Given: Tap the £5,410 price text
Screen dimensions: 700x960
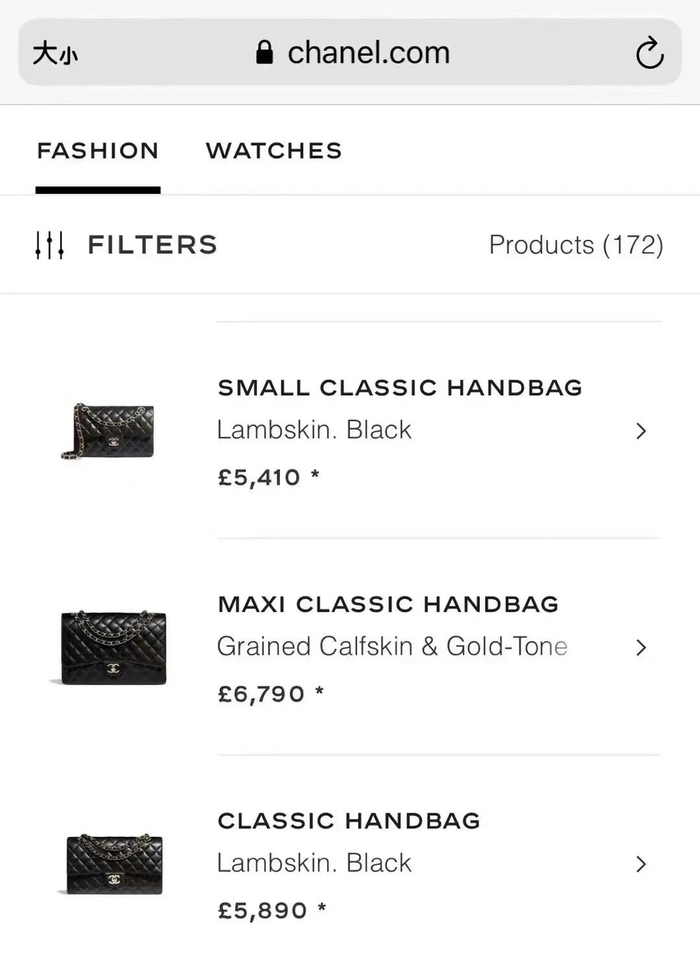Looking at the screenshot, I should click(x=259, y=477).
